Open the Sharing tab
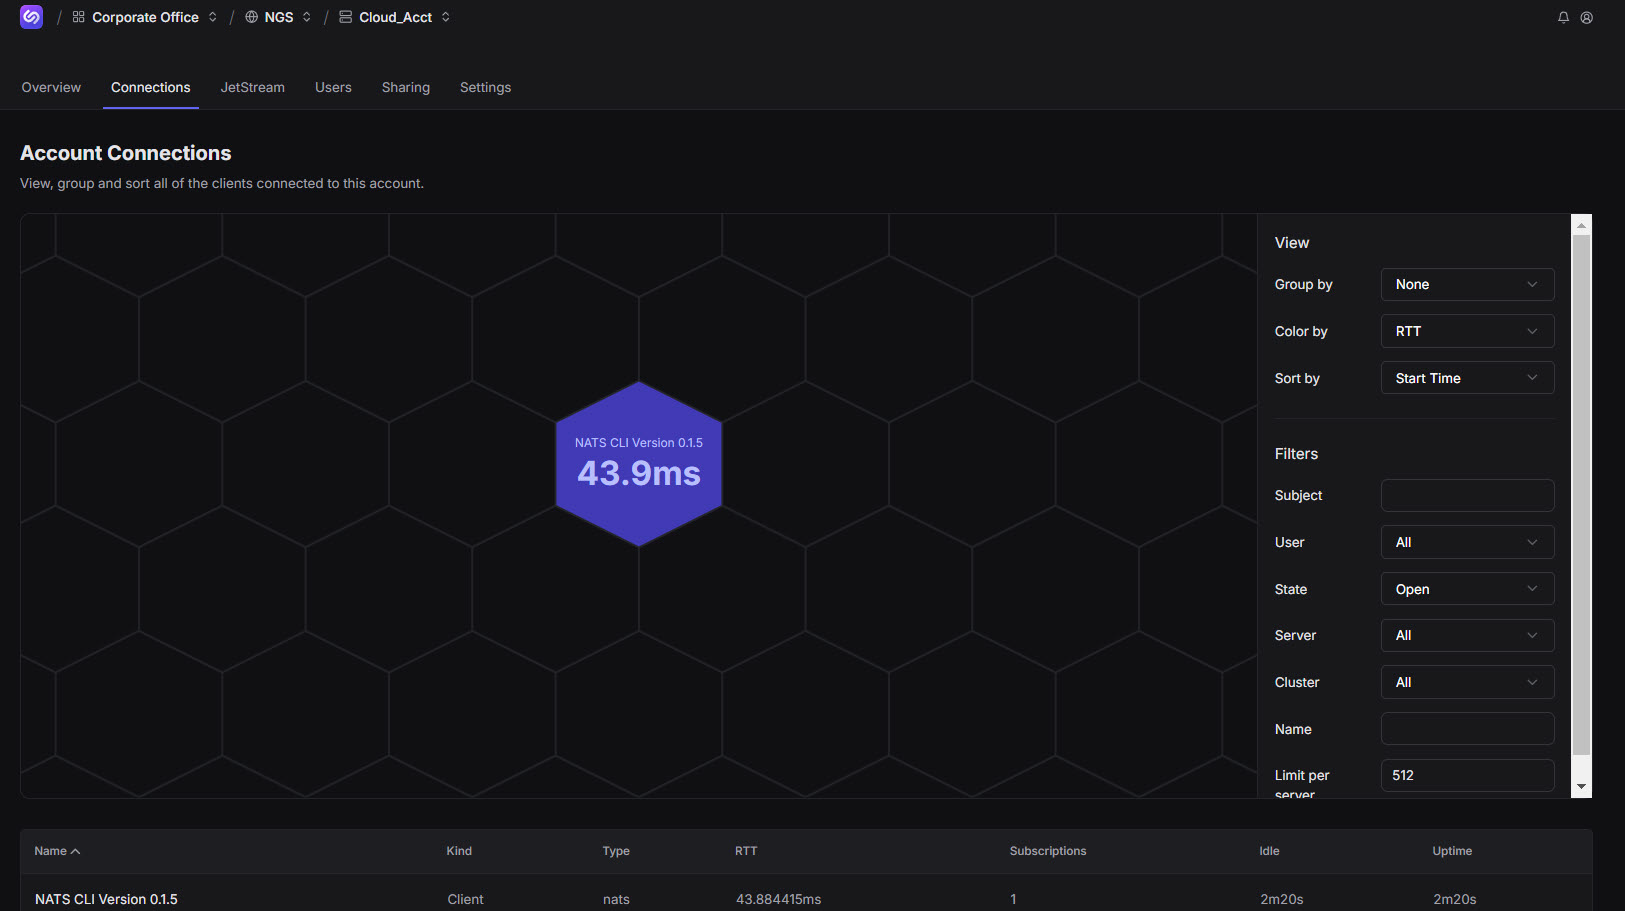The image size is (1625, 911). click(406, 88)
